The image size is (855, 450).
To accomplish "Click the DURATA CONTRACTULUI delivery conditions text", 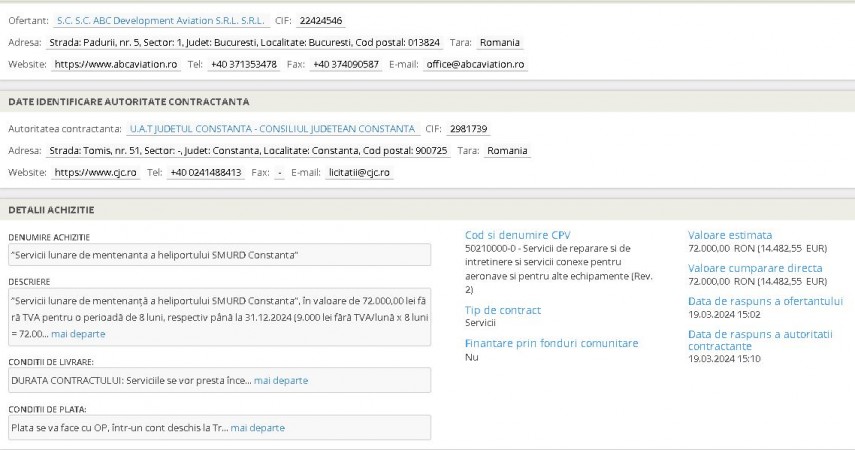I will point(131,380).
